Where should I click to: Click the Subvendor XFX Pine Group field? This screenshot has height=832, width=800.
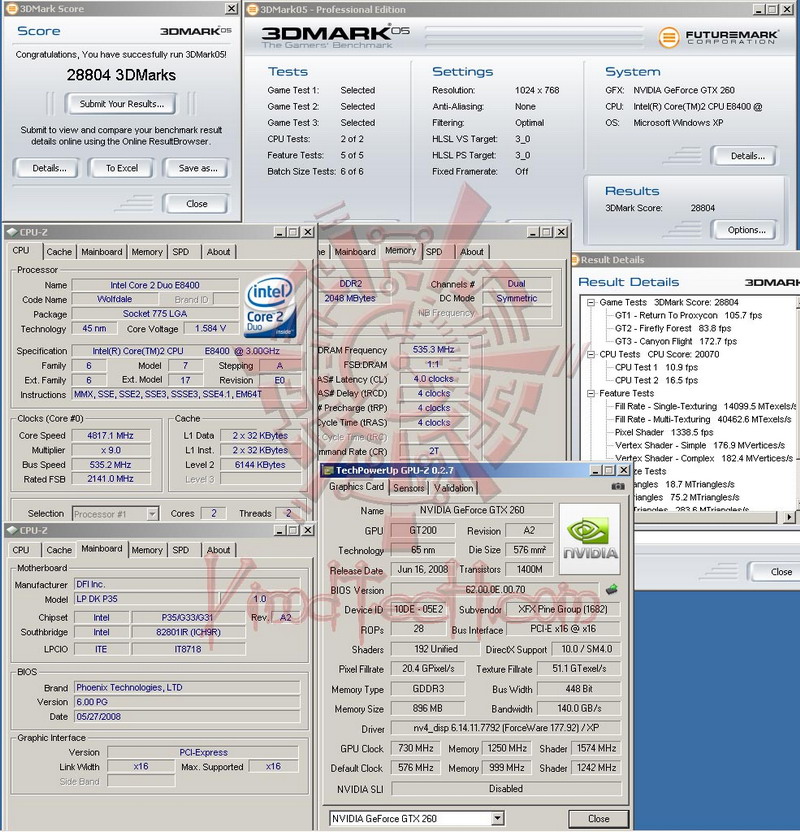click(x=563, y=609)
